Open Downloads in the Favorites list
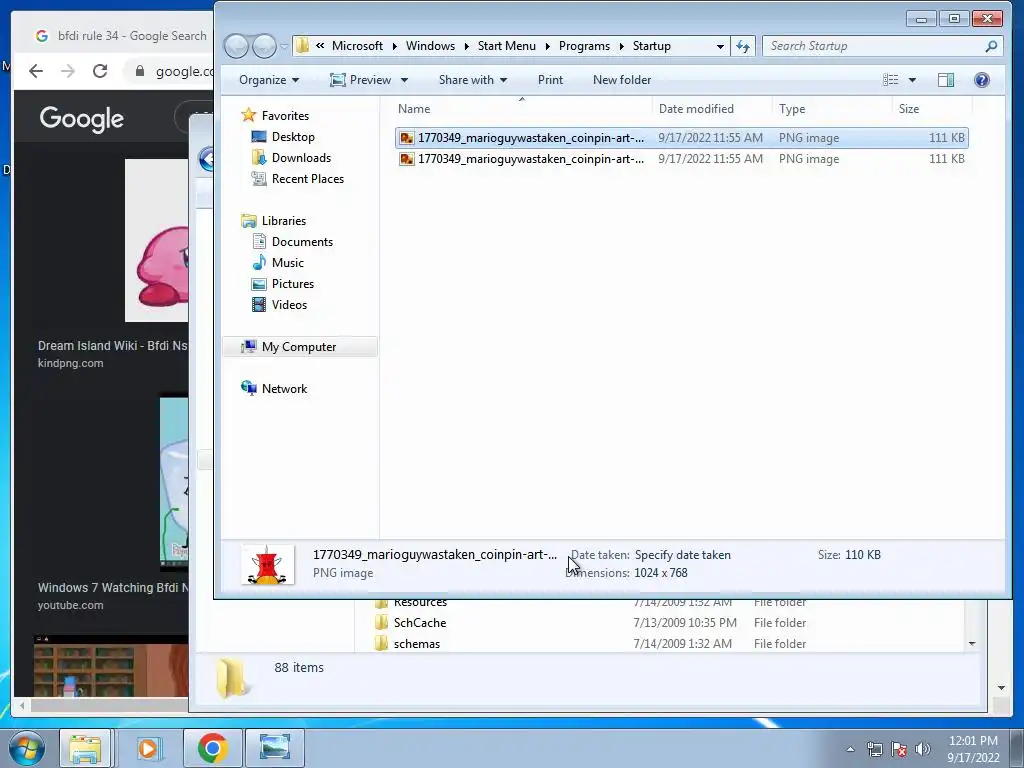The image size is (1024, 768). pyautogui.click(x=301, y=157)
